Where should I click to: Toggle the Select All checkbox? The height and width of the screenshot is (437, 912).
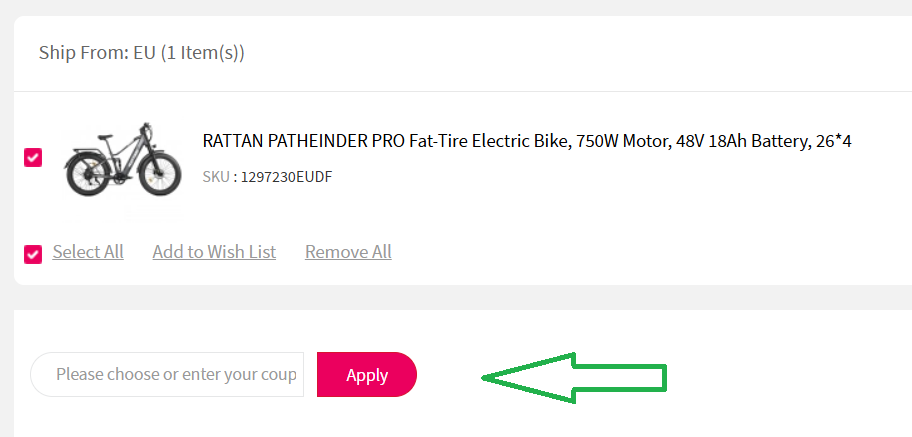click(x=33, y=253)
